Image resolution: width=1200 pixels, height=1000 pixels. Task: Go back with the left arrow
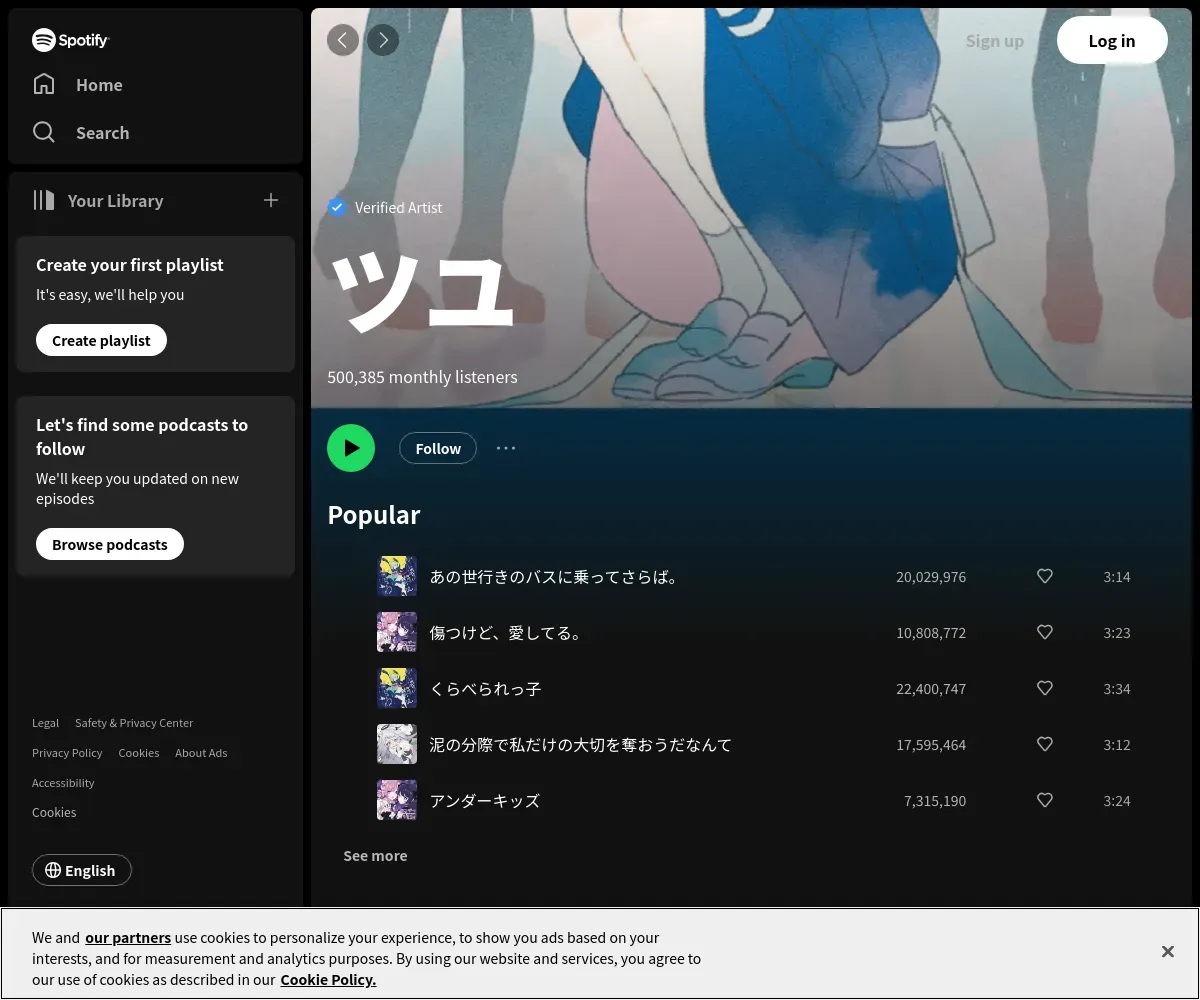coord(343,40)
